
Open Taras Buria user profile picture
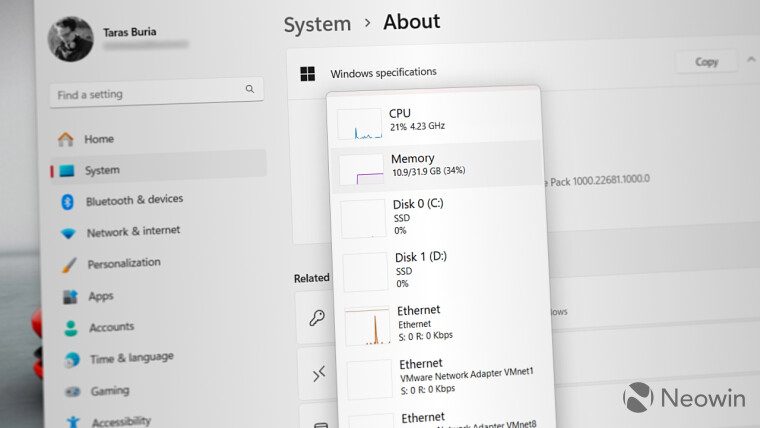point(70,38)
